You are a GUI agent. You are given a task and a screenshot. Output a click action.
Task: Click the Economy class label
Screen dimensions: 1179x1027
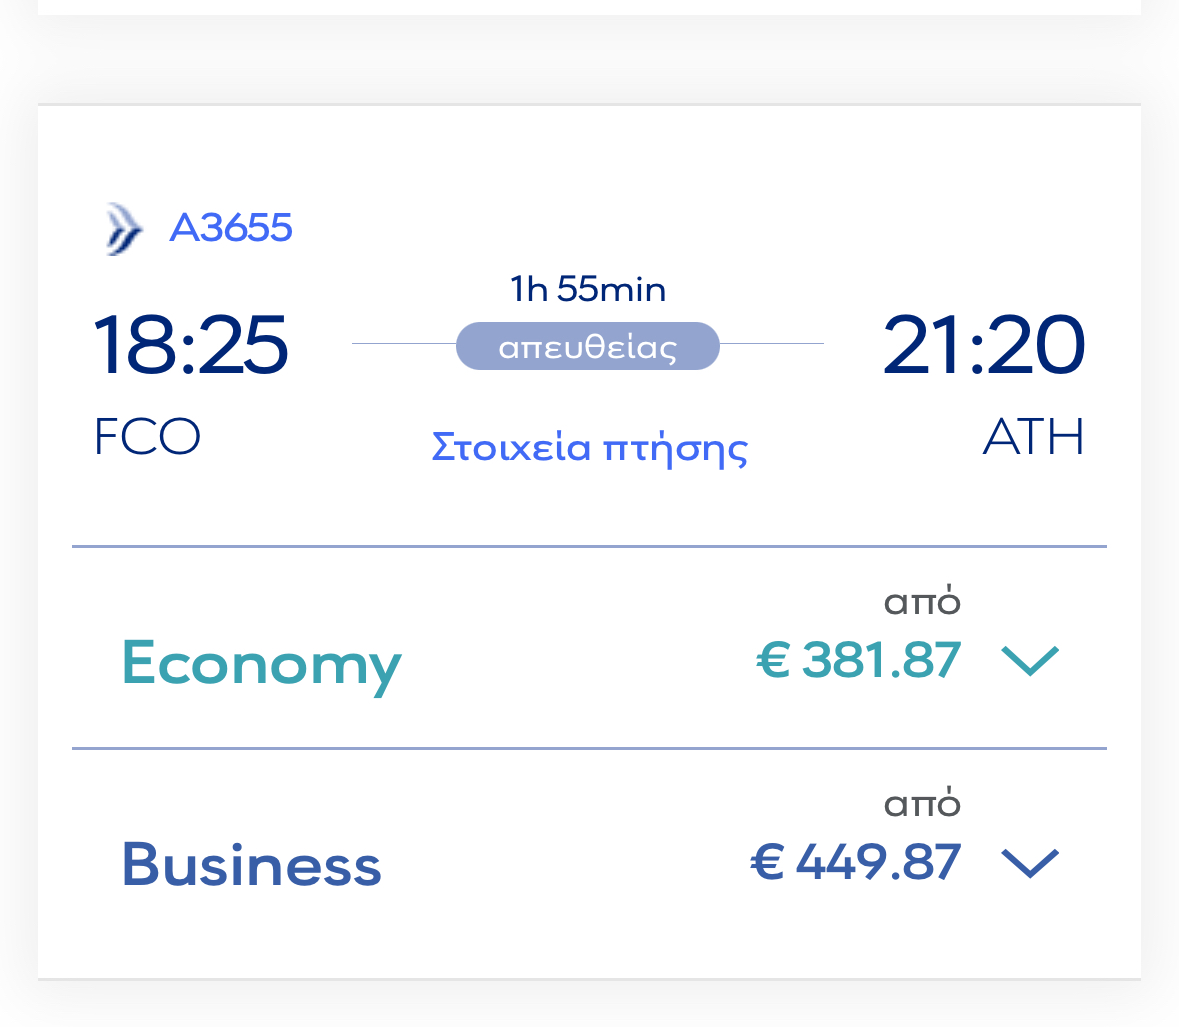coord(262,664)
